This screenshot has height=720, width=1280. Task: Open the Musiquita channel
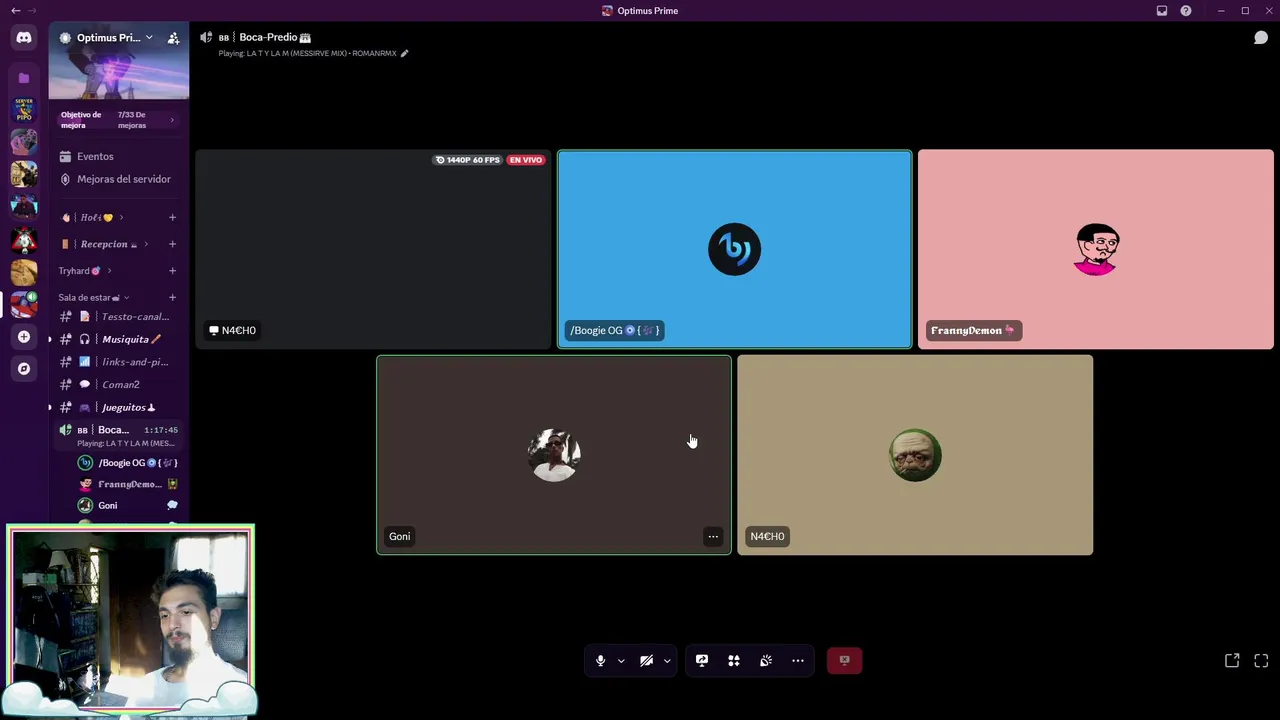click(x=118, y=339)
